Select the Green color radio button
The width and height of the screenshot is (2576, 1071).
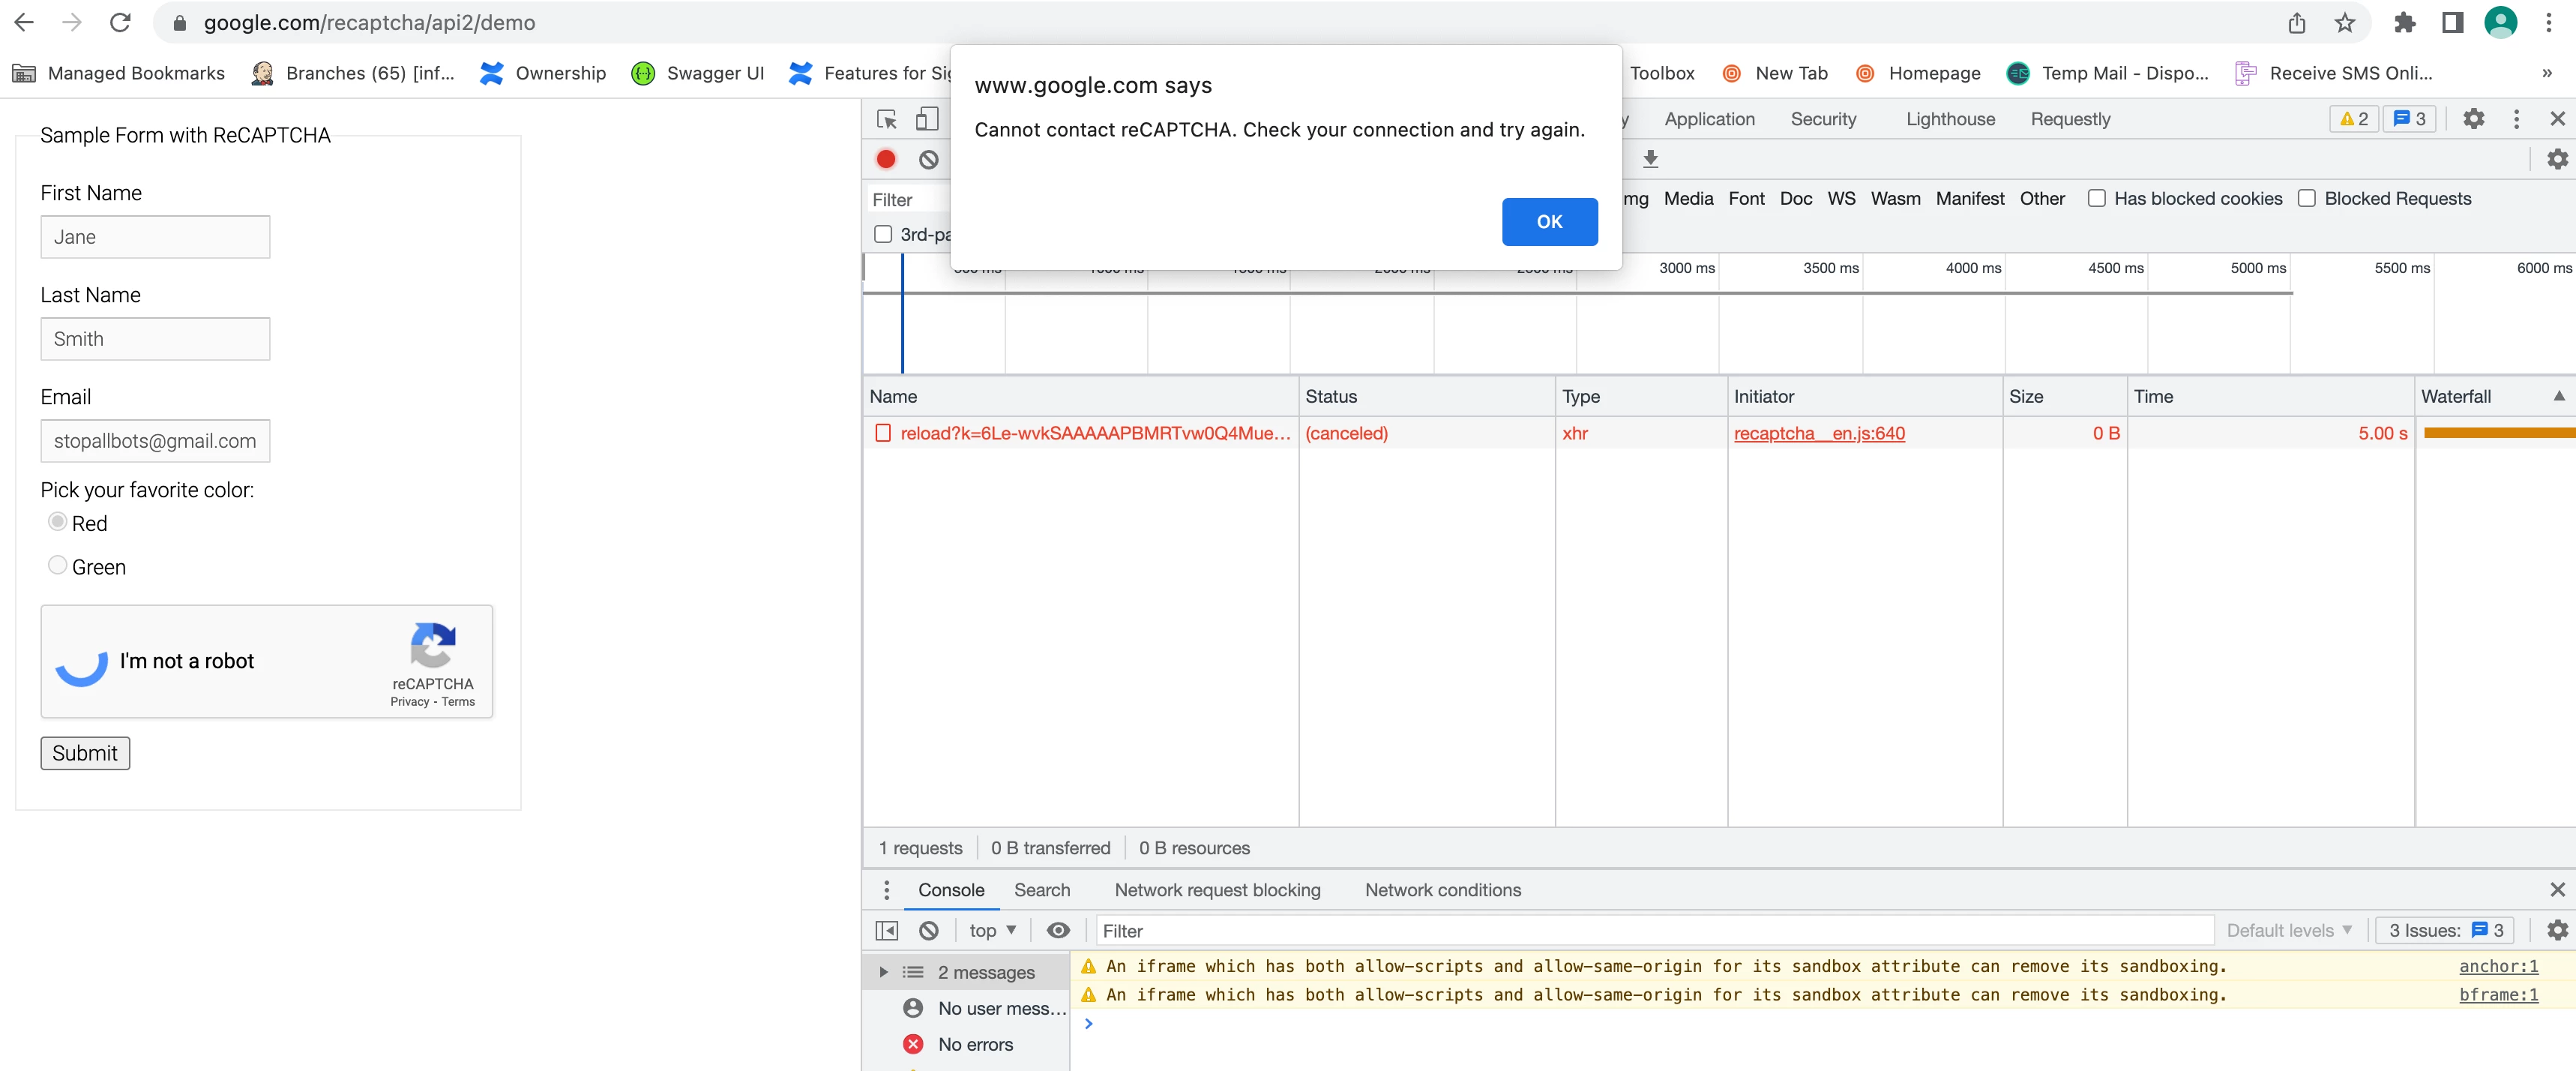click(x=58, y=566)
